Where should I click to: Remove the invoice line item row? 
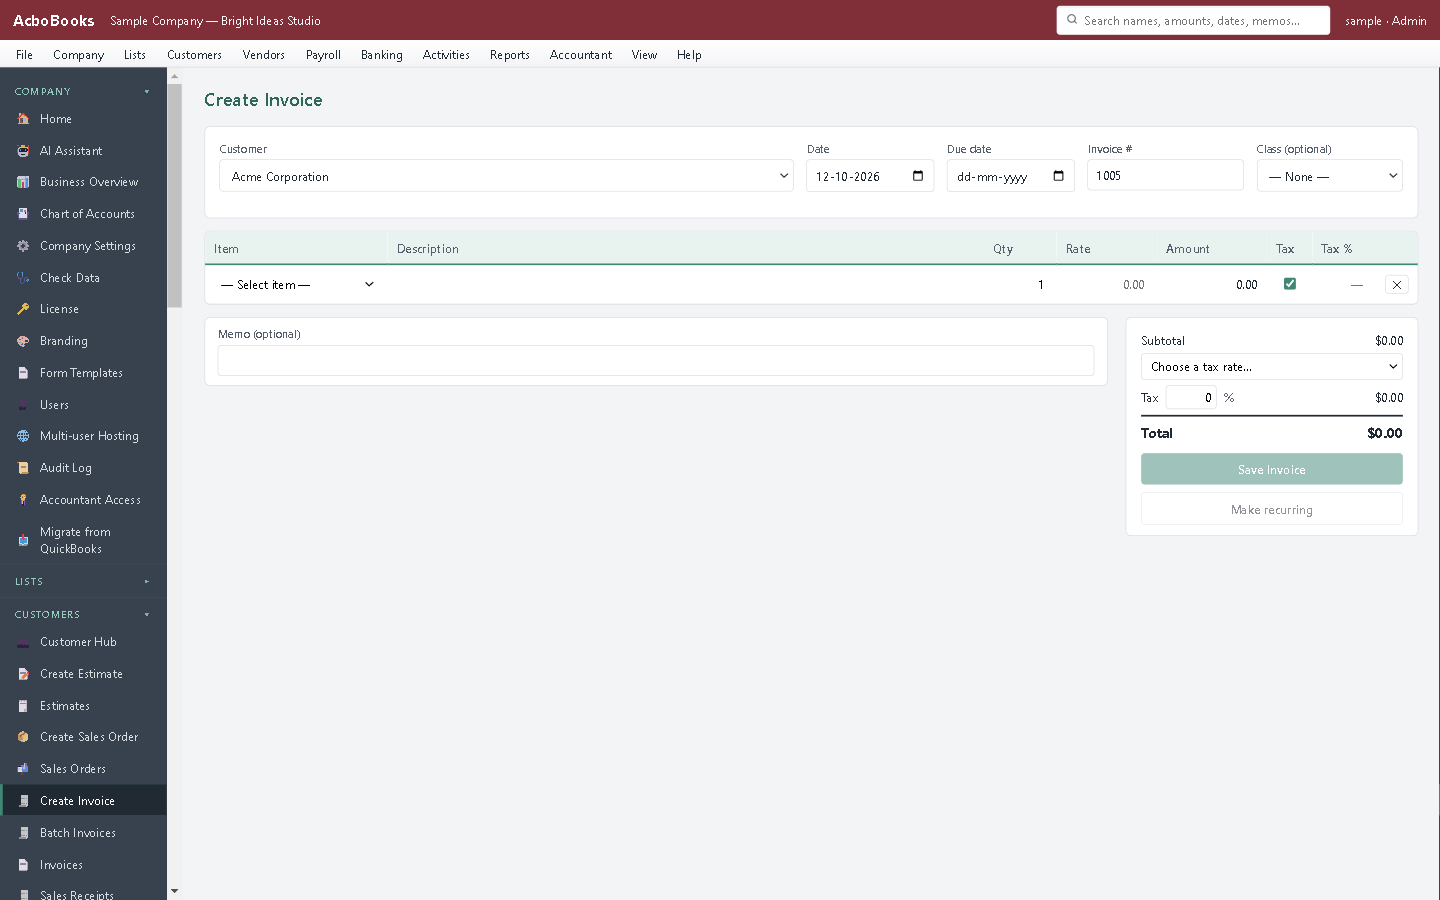tap(1397, 285)
